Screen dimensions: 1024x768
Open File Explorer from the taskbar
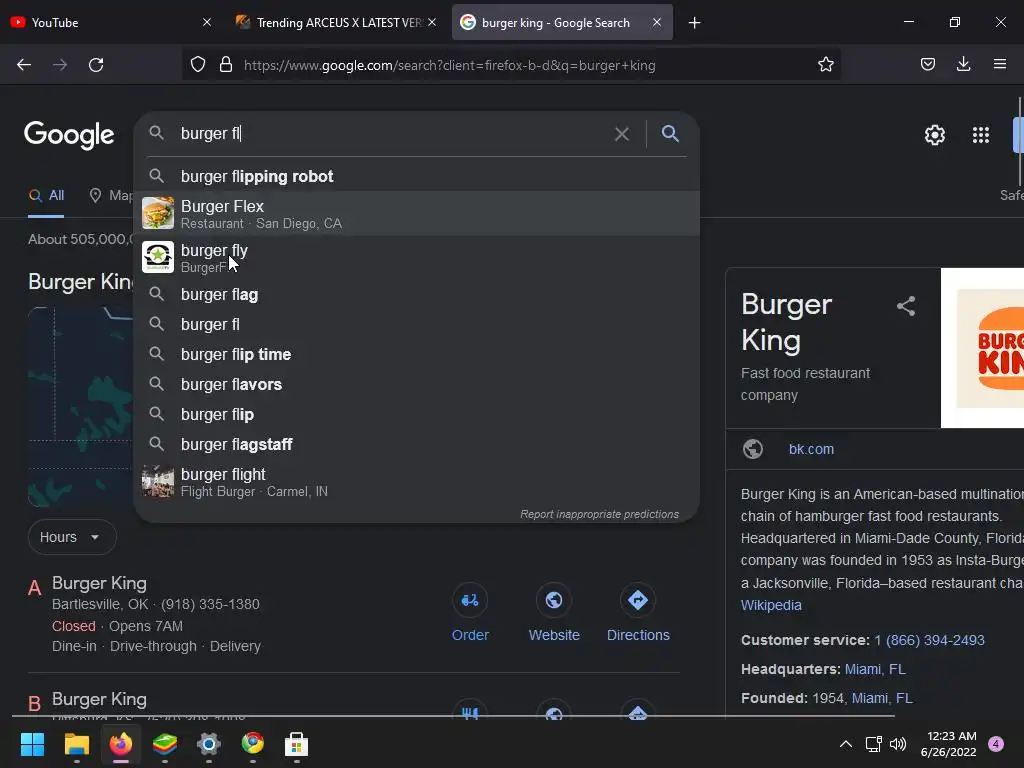(76, 744)
